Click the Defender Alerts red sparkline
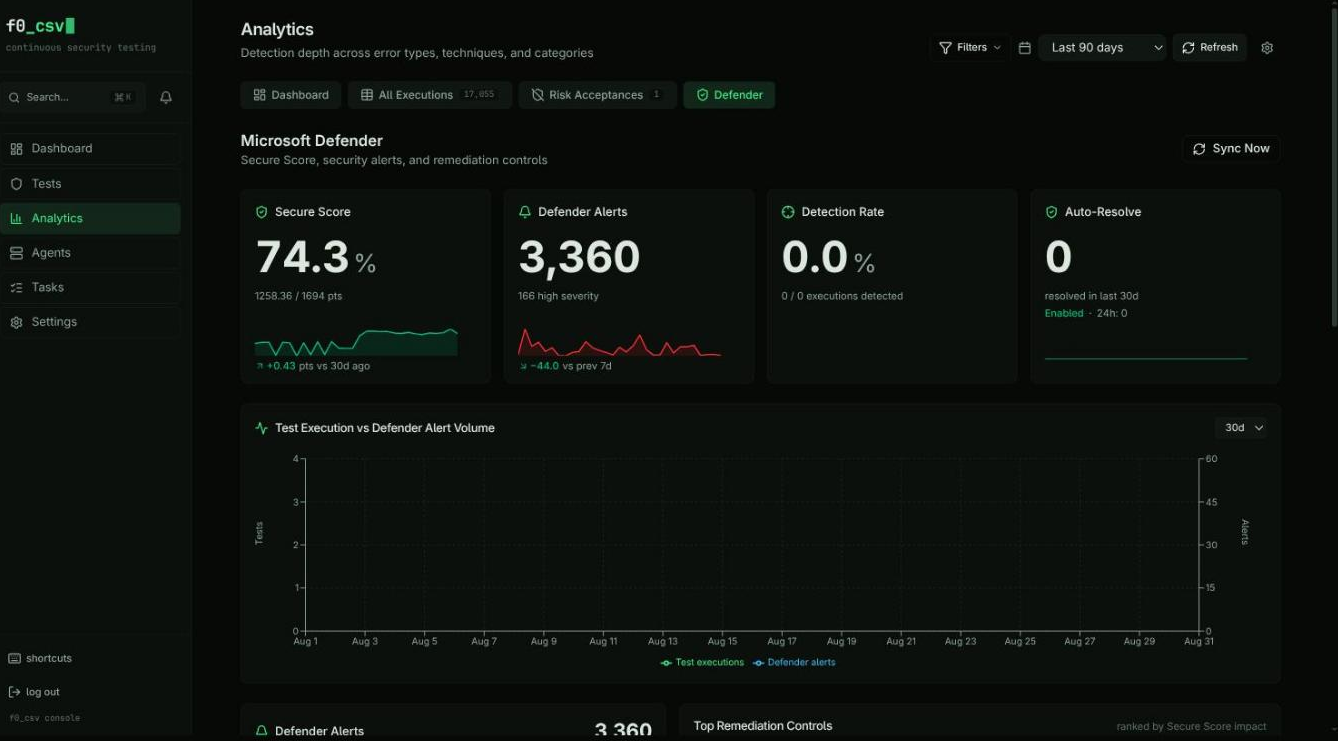The image size is (1338, 741). [x=619, y=342]
